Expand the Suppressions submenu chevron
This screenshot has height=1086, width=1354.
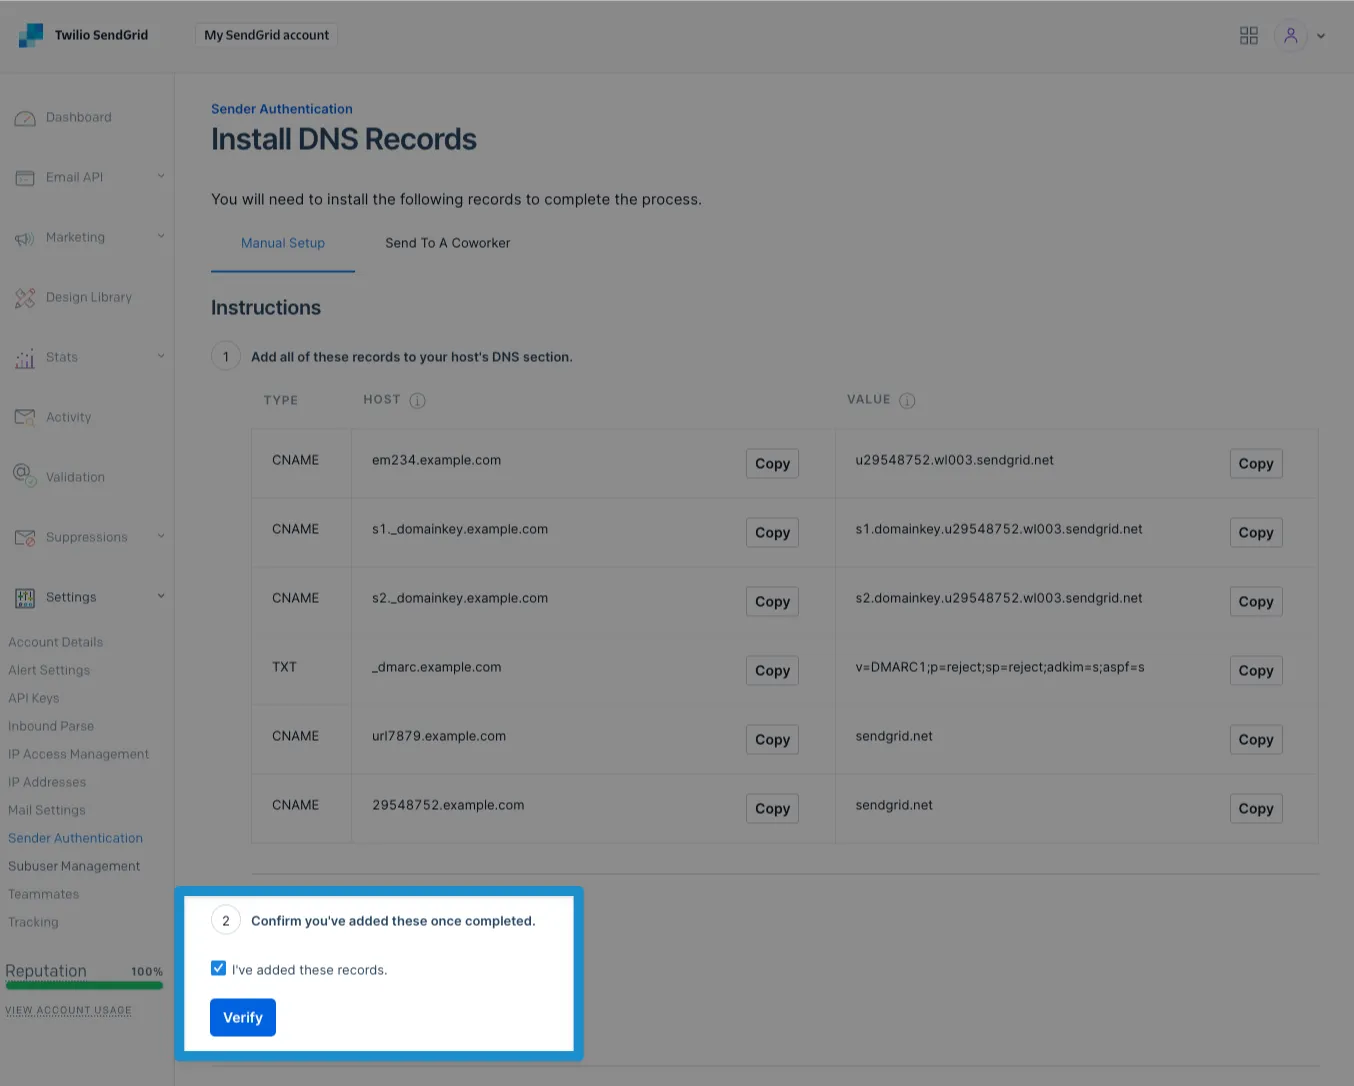(x=161, y=537)
